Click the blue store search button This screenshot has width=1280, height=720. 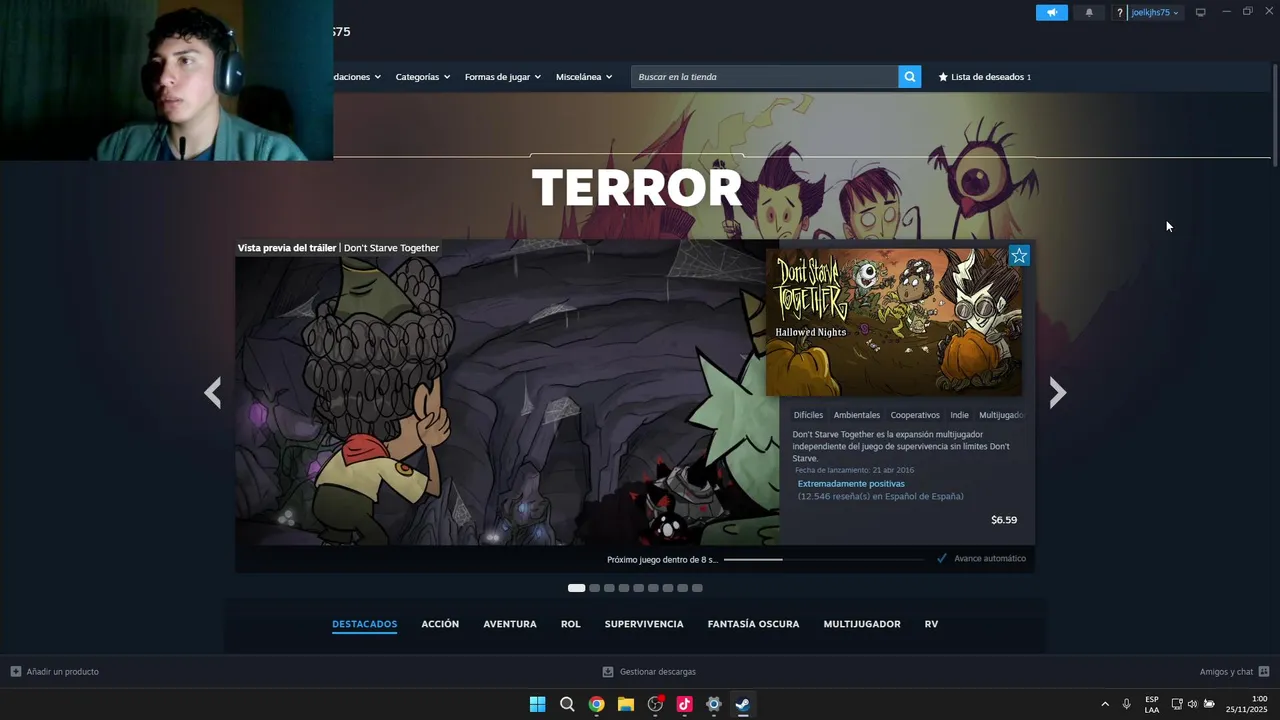coord(909,77)
